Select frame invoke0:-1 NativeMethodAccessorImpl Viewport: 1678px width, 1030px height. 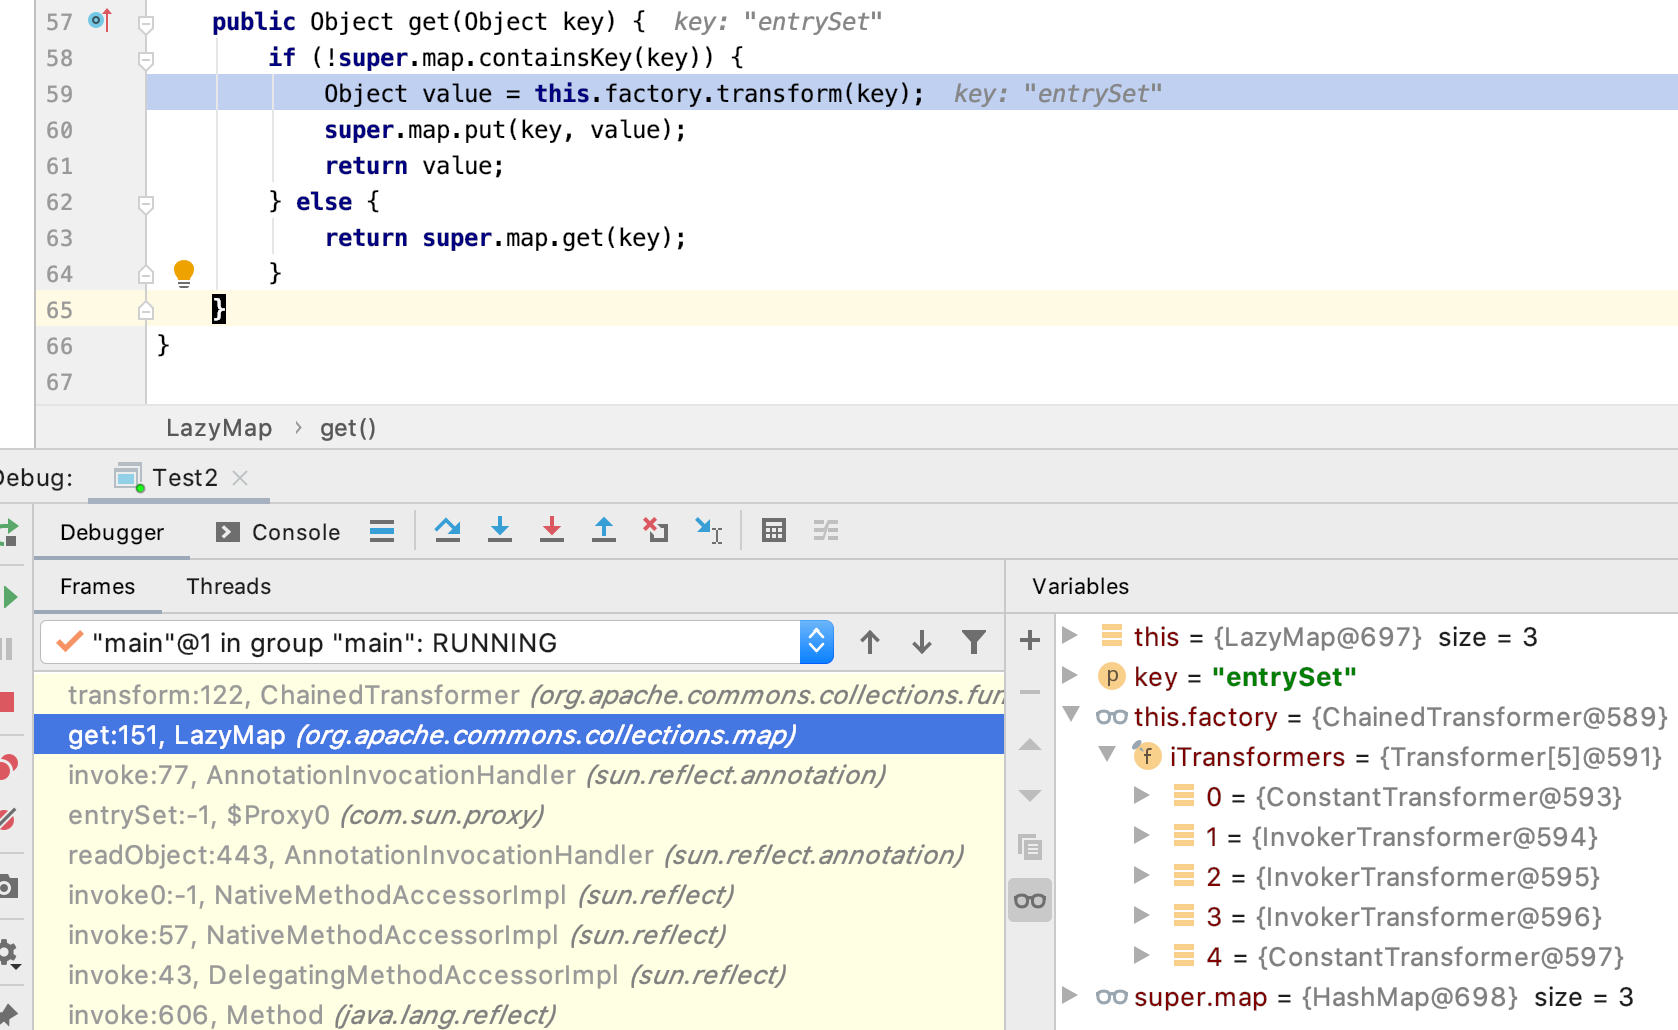[x=519, y=895]
